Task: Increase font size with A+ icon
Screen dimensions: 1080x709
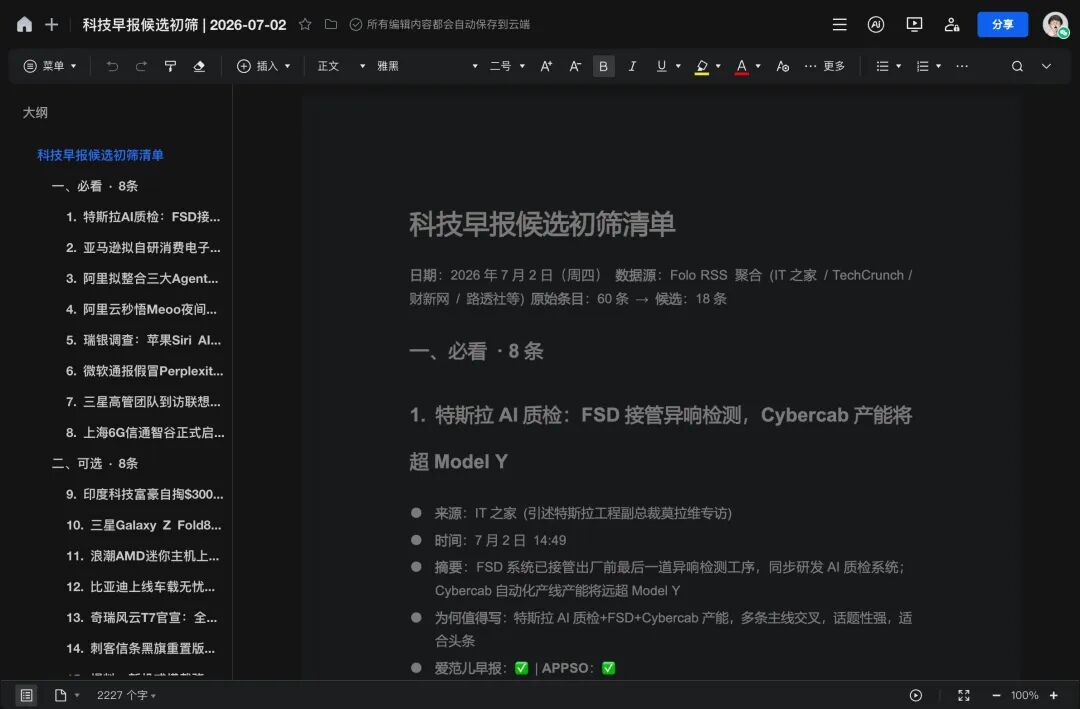Action: [546, 66]
